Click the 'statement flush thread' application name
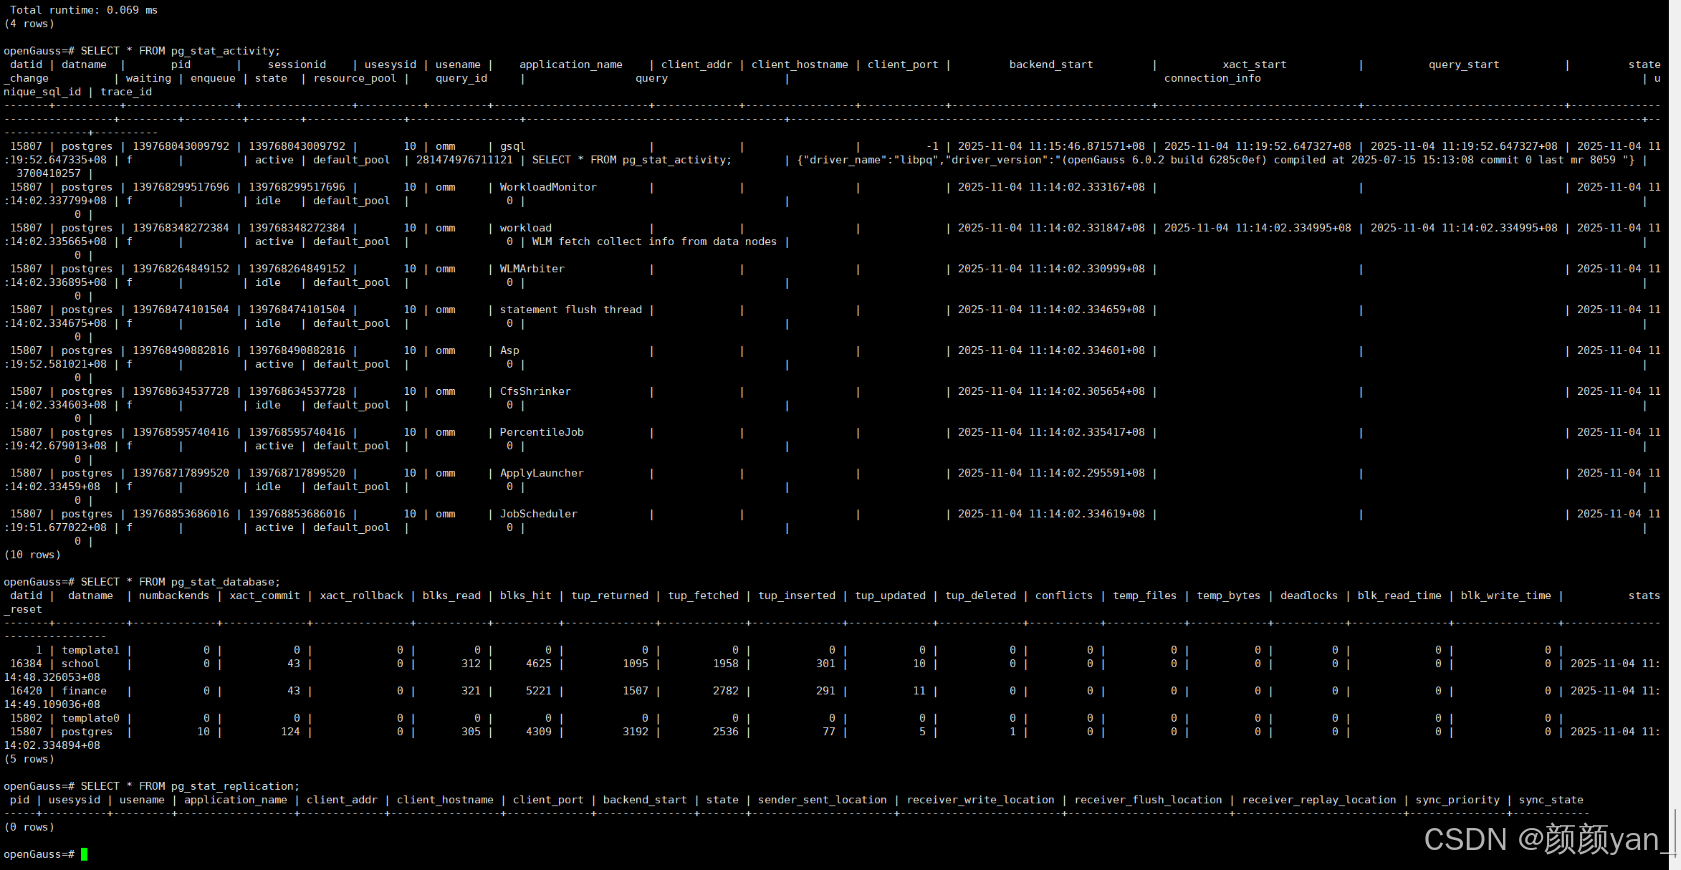The image size is (1681, 870). (x=571, y=310)
